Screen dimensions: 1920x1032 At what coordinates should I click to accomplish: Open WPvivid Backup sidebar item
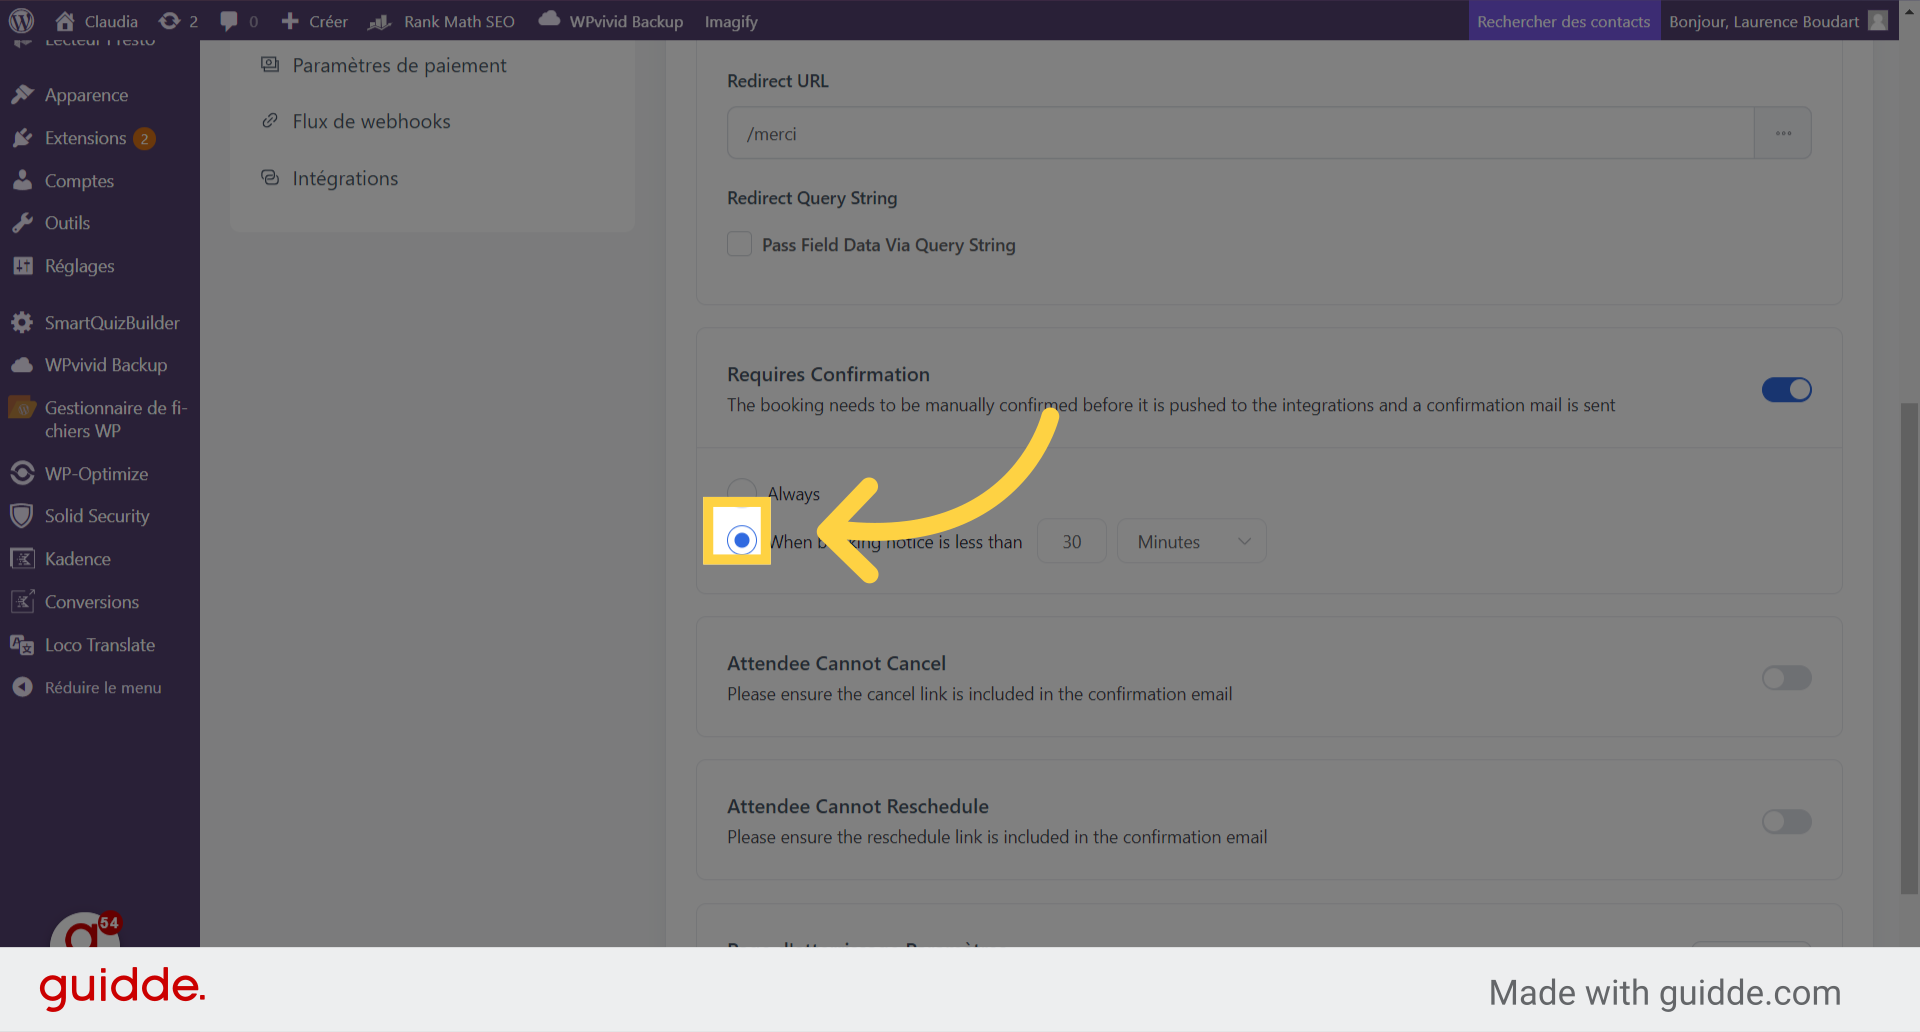105,365
